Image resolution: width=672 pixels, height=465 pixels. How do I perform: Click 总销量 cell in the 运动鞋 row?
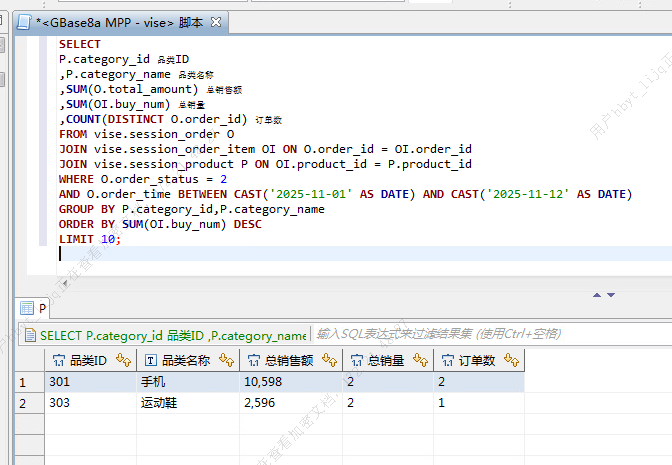[388, 403]
